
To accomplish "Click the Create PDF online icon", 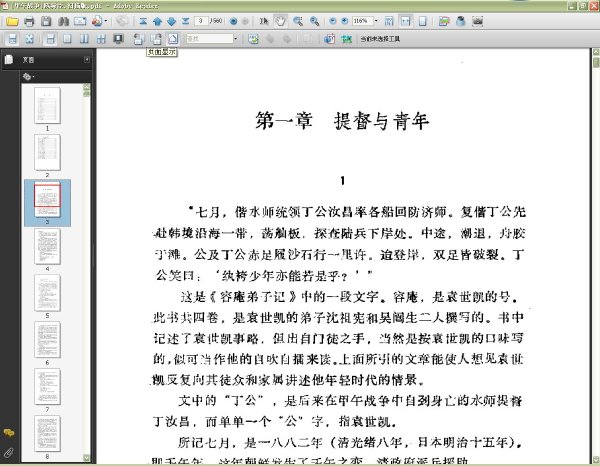I will tap(97, 21).
